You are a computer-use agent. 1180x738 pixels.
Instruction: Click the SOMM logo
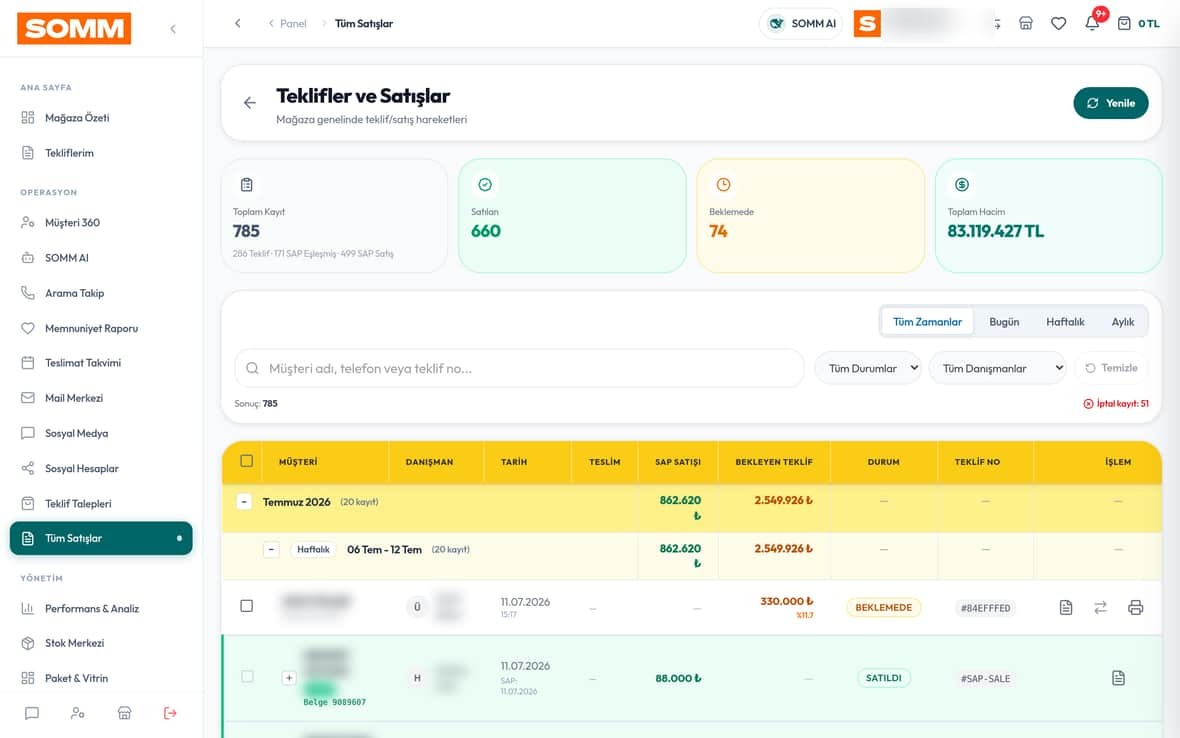74,29
